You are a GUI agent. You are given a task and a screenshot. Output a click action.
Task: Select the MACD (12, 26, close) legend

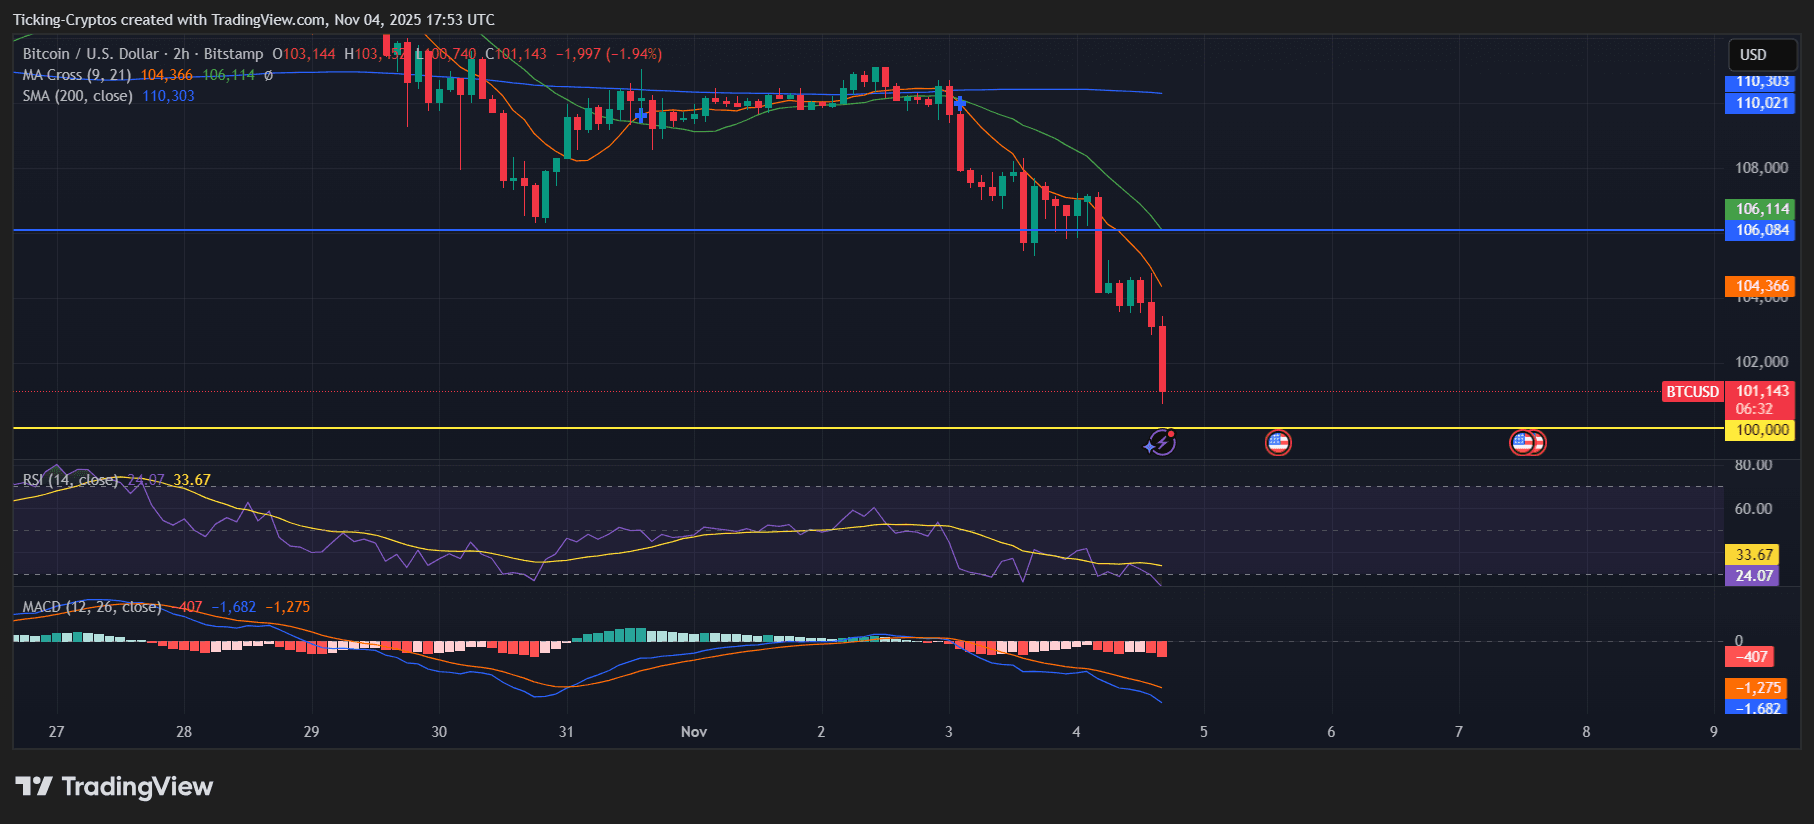click(92, 607)
